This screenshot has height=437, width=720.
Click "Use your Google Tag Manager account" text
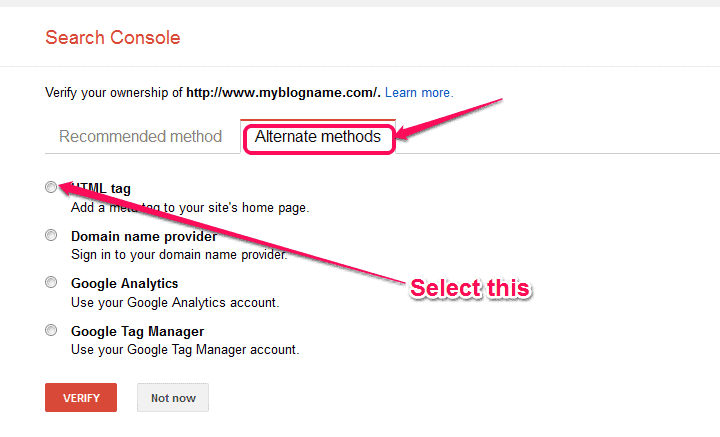pos(185,350)
